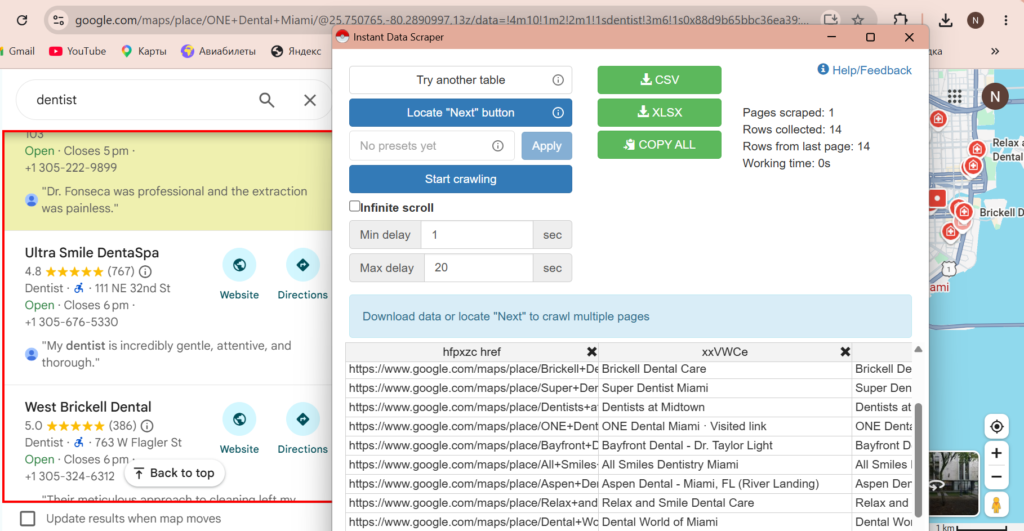Click the hfpxzc href column header
The image size is (1024, 531).
tap(472, 351)
